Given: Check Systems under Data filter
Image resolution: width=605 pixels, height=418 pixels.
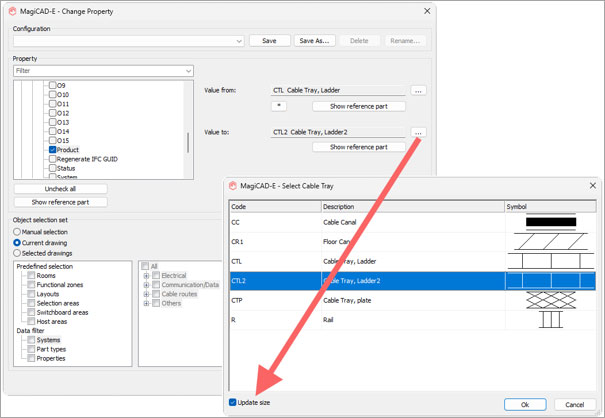Looking at the screenshot, I should (31, 340).
